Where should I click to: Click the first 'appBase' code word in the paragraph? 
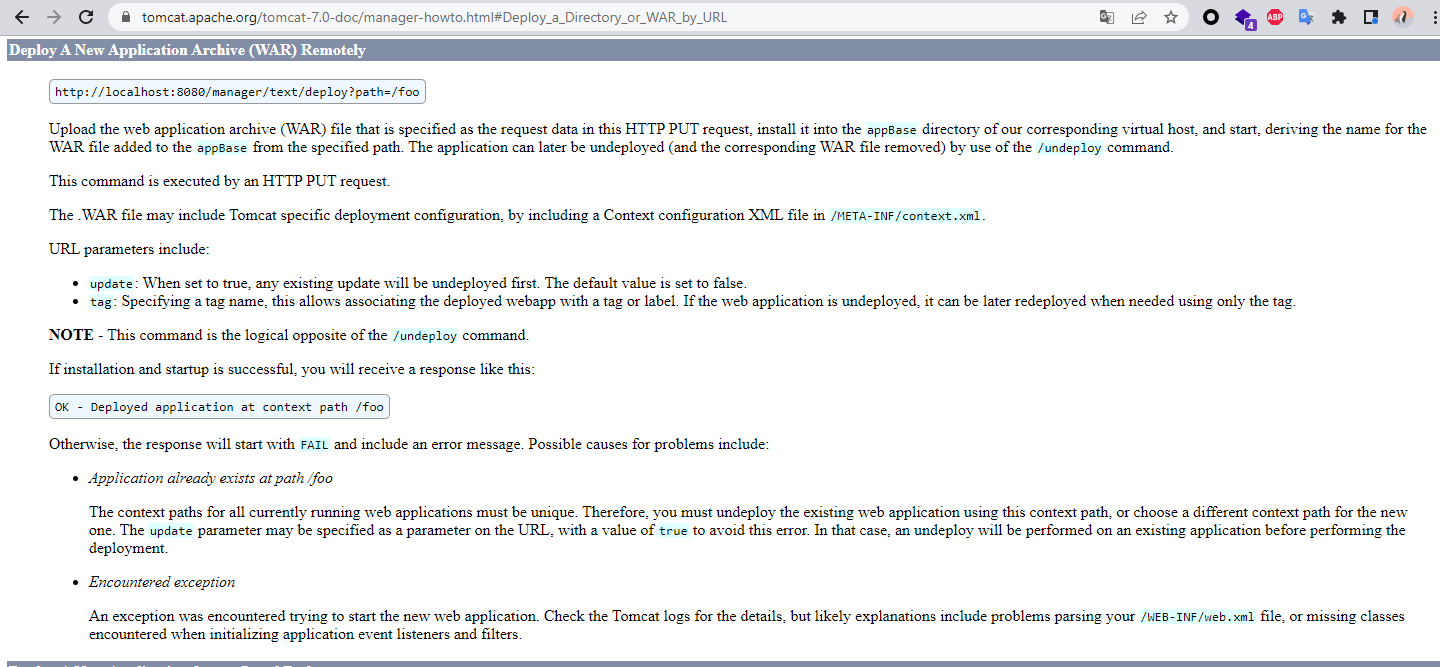tap(892, 130)
